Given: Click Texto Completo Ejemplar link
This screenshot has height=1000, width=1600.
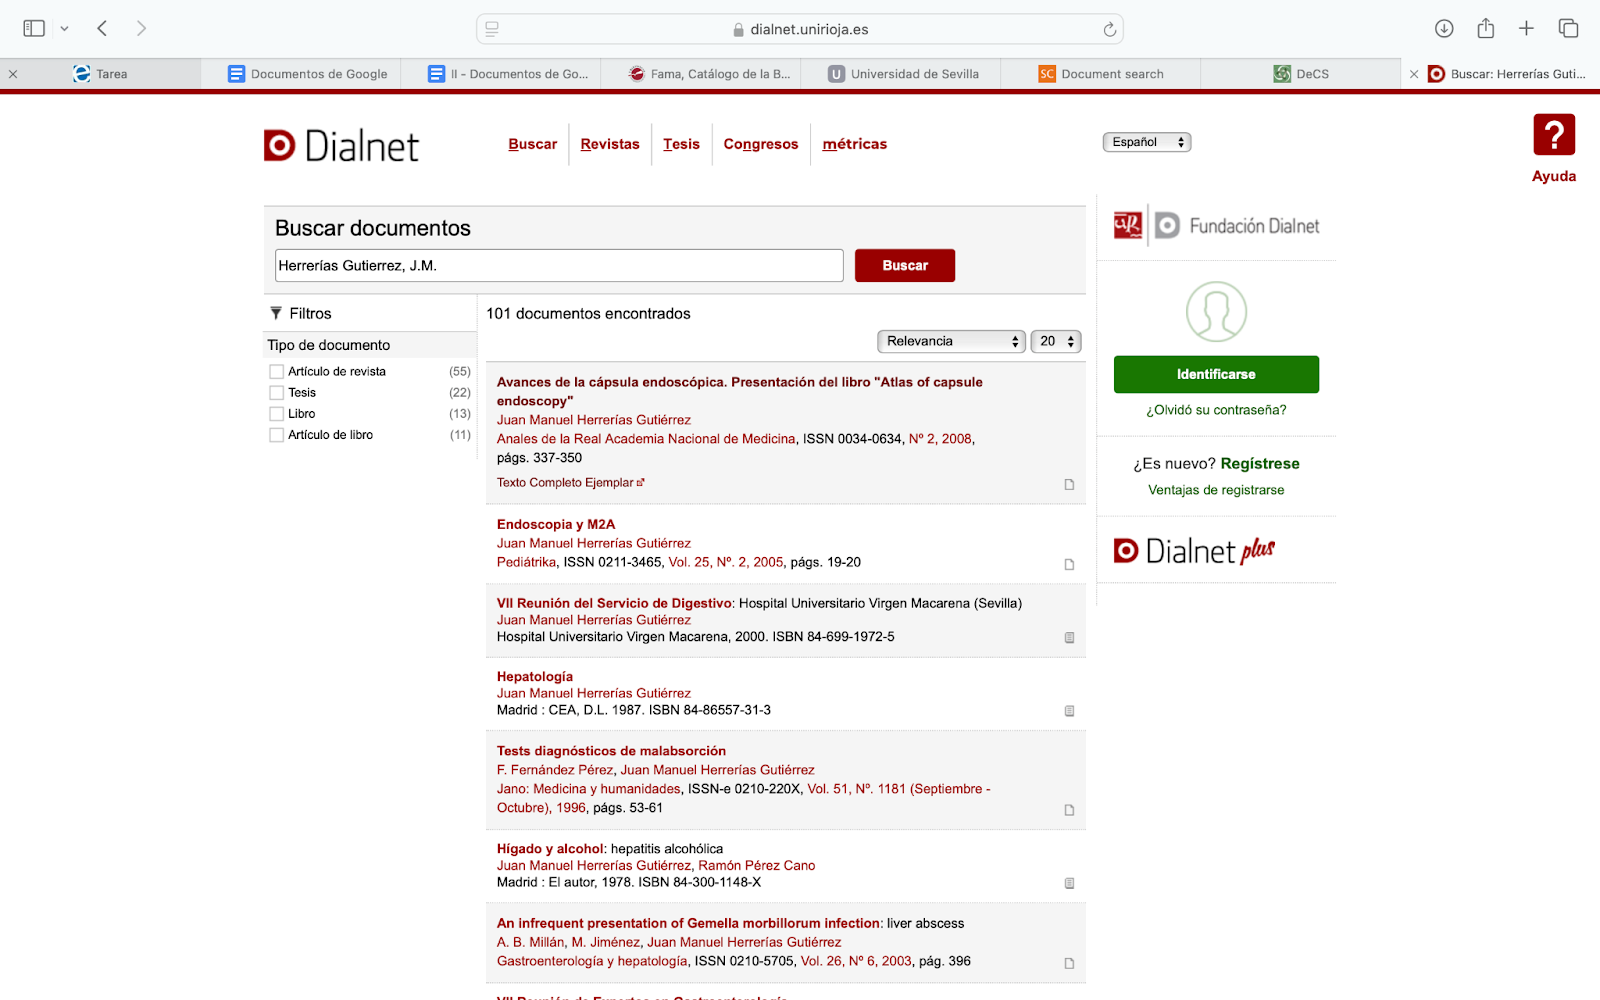Looking at the screenshot, I should point(570,483).
